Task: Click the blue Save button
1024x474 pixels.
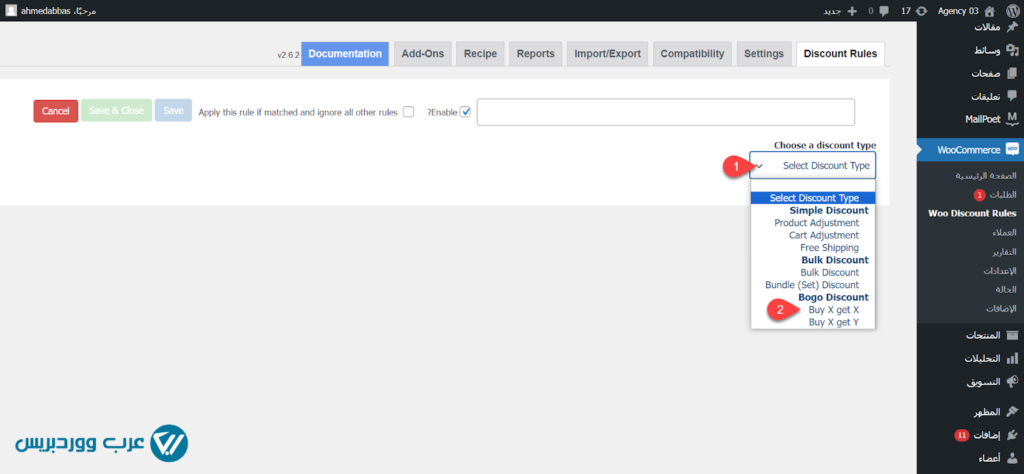Action: click(x=173, y=111)
